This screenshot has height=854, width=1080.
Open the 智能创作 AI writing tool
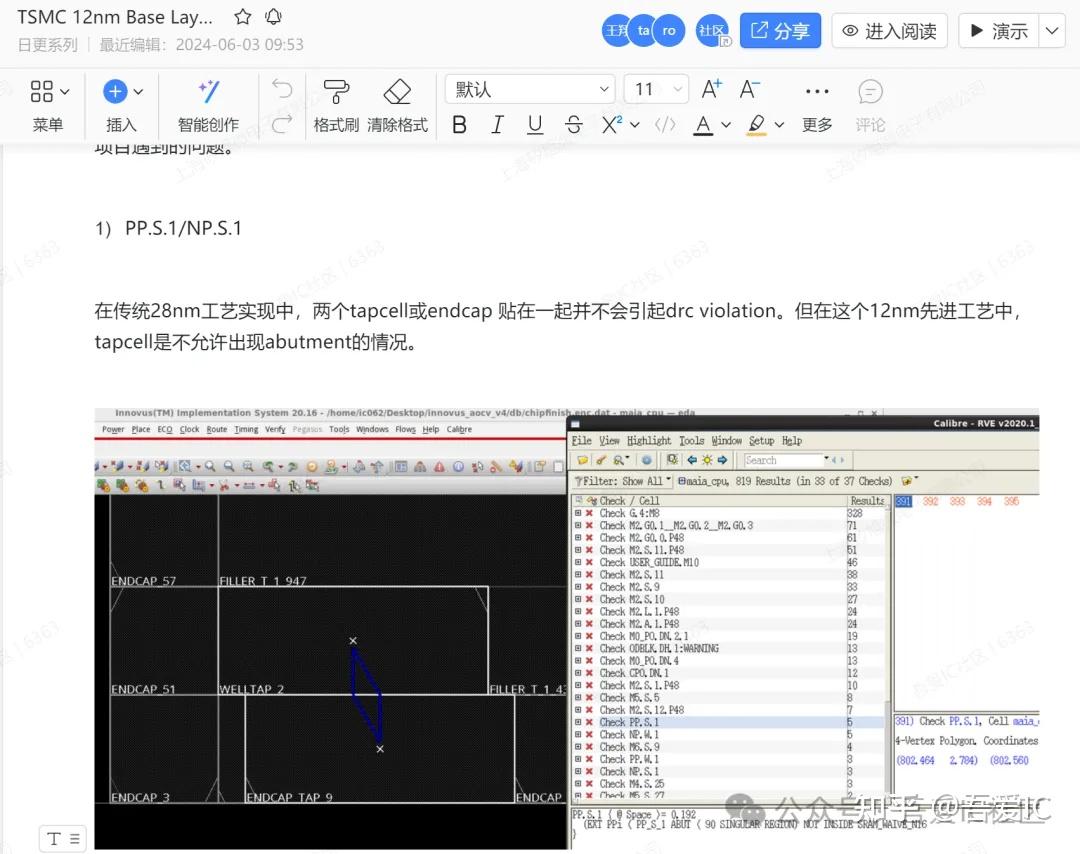[x=208, y=105]
